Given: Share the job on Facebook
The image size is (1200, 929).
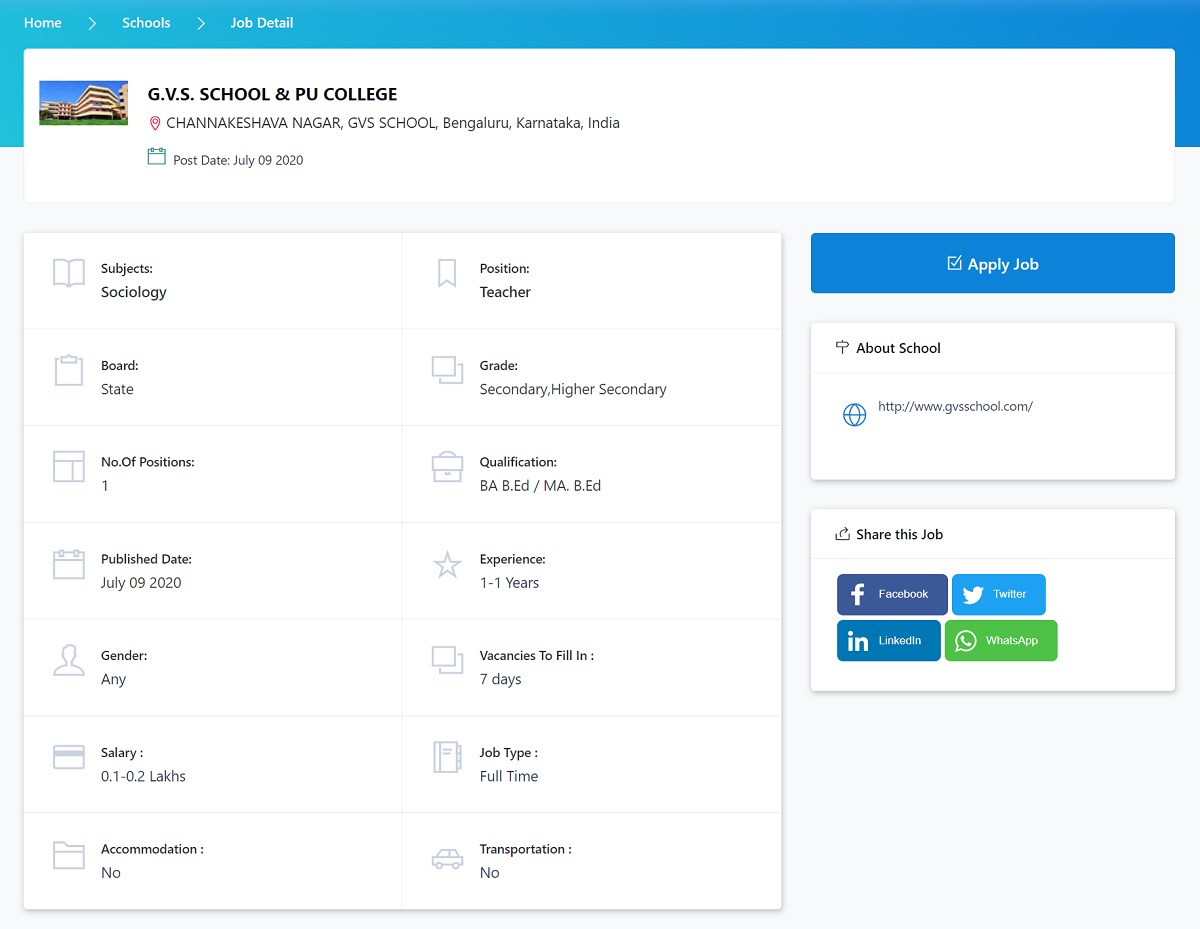Looking at the screenshot, I should (891, 594).
